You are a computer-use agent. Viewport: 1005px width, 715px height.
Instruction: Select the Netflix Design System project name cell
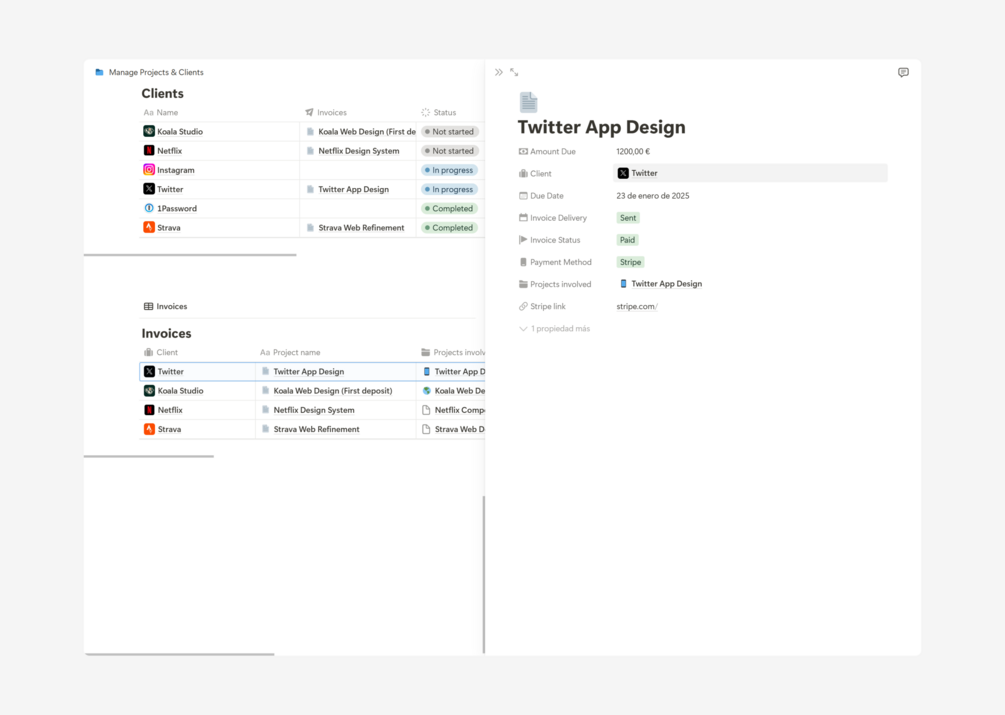(x=336, y=410)
